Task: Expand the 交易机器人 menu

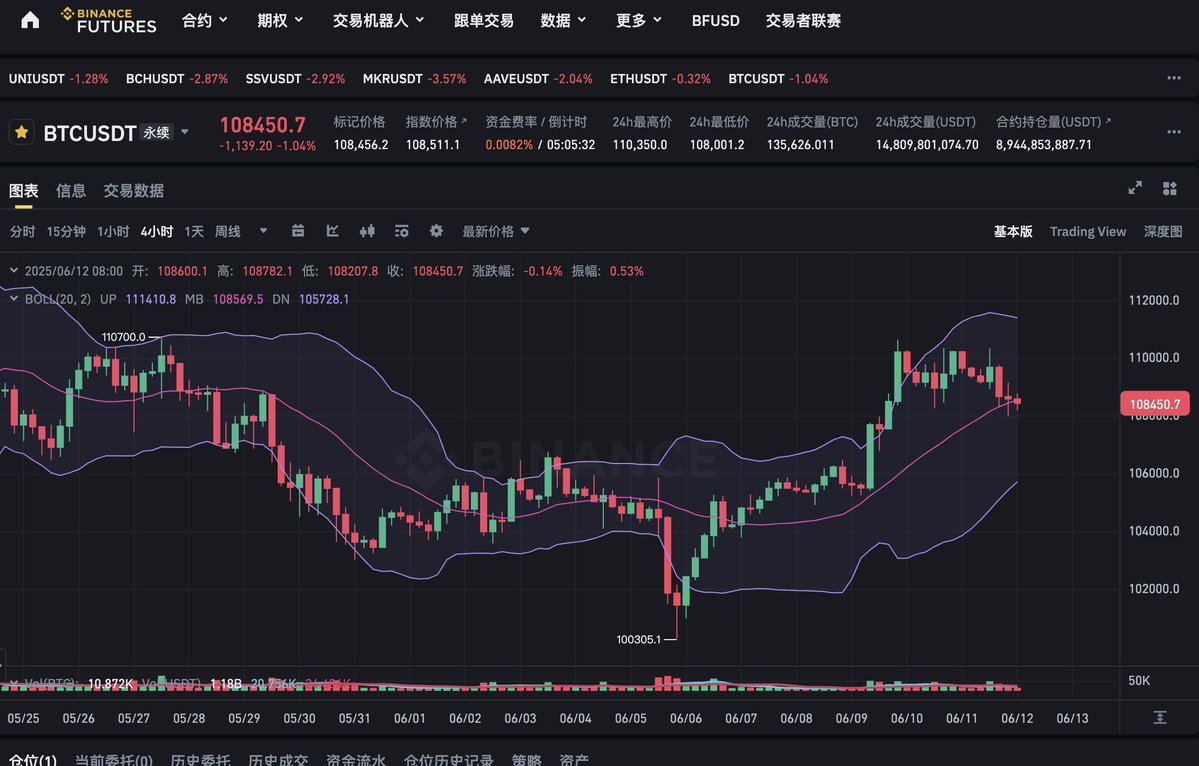Action: tap(378, 21)
